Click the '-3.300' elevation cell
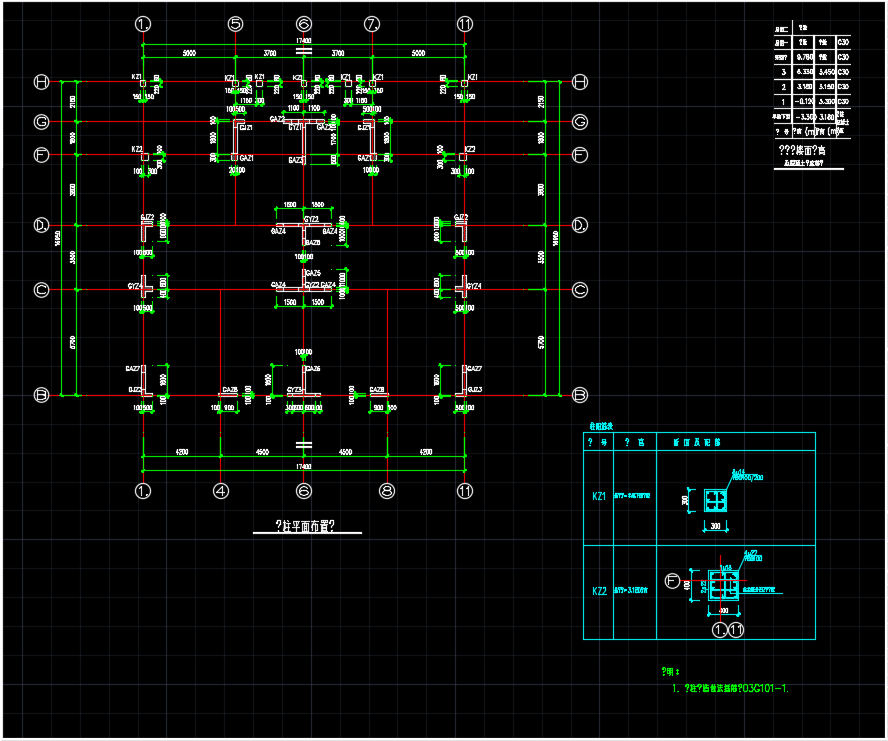Screen dimensions: 888x741 coord(804,117)
